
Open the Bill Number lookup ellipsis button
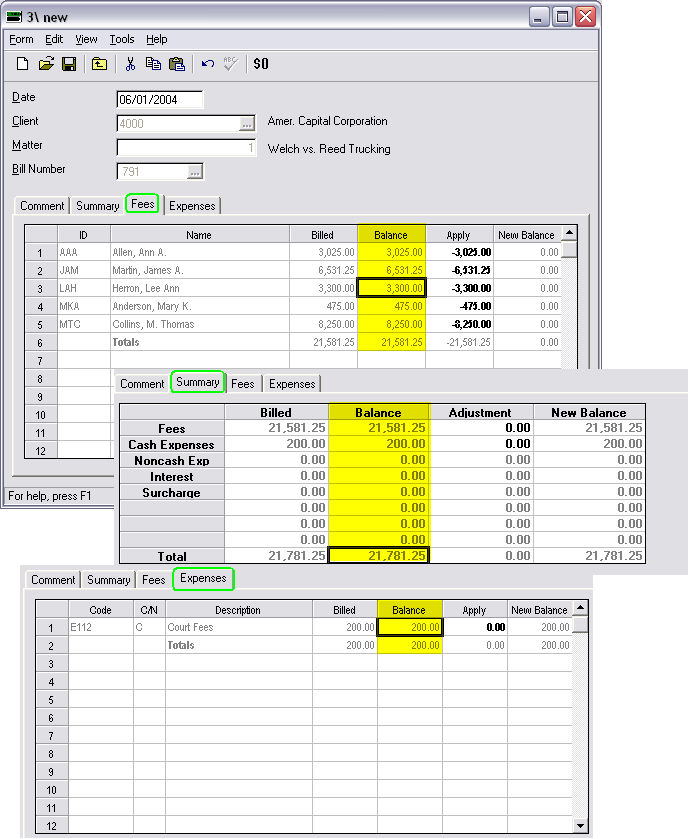[194, 172]
